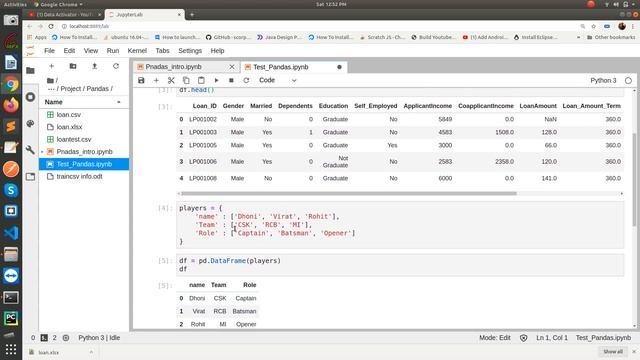Screen dimensions: 640x360
Task: Open the Running Terminals and Kernels sidebar
Action: (x=30, y=97)
